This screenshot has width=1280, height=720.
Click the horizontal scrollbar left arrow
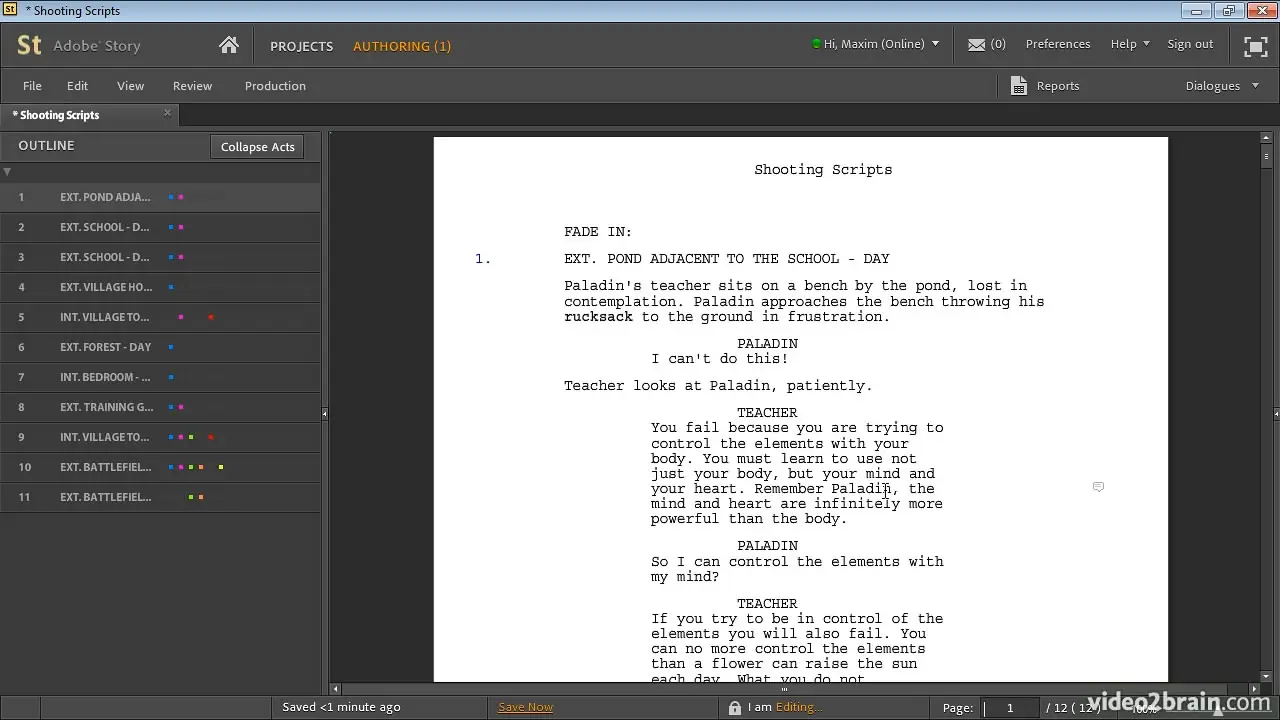(x=336, y=689)
